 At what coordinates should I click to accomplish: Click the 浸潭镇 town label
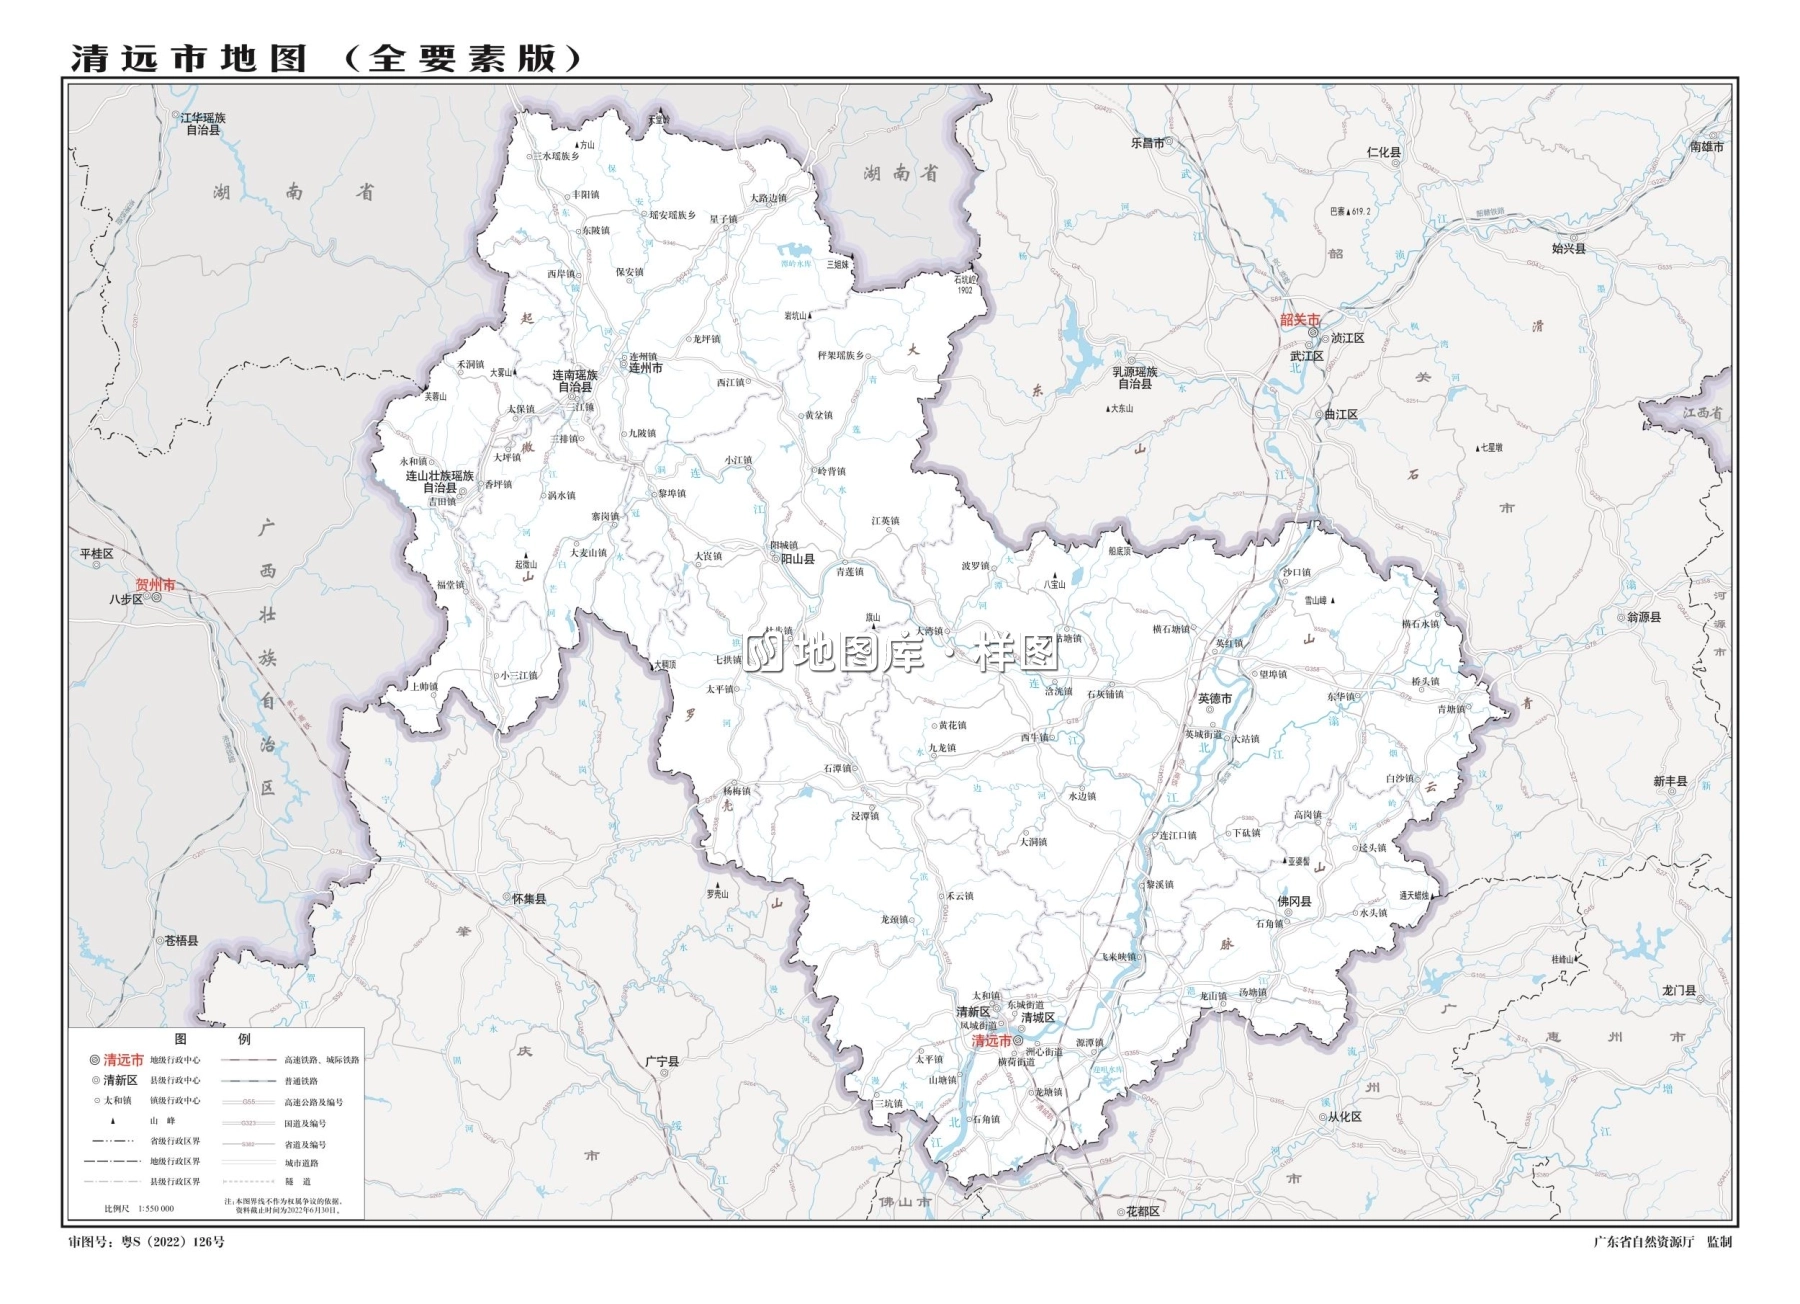pos(865,816)
